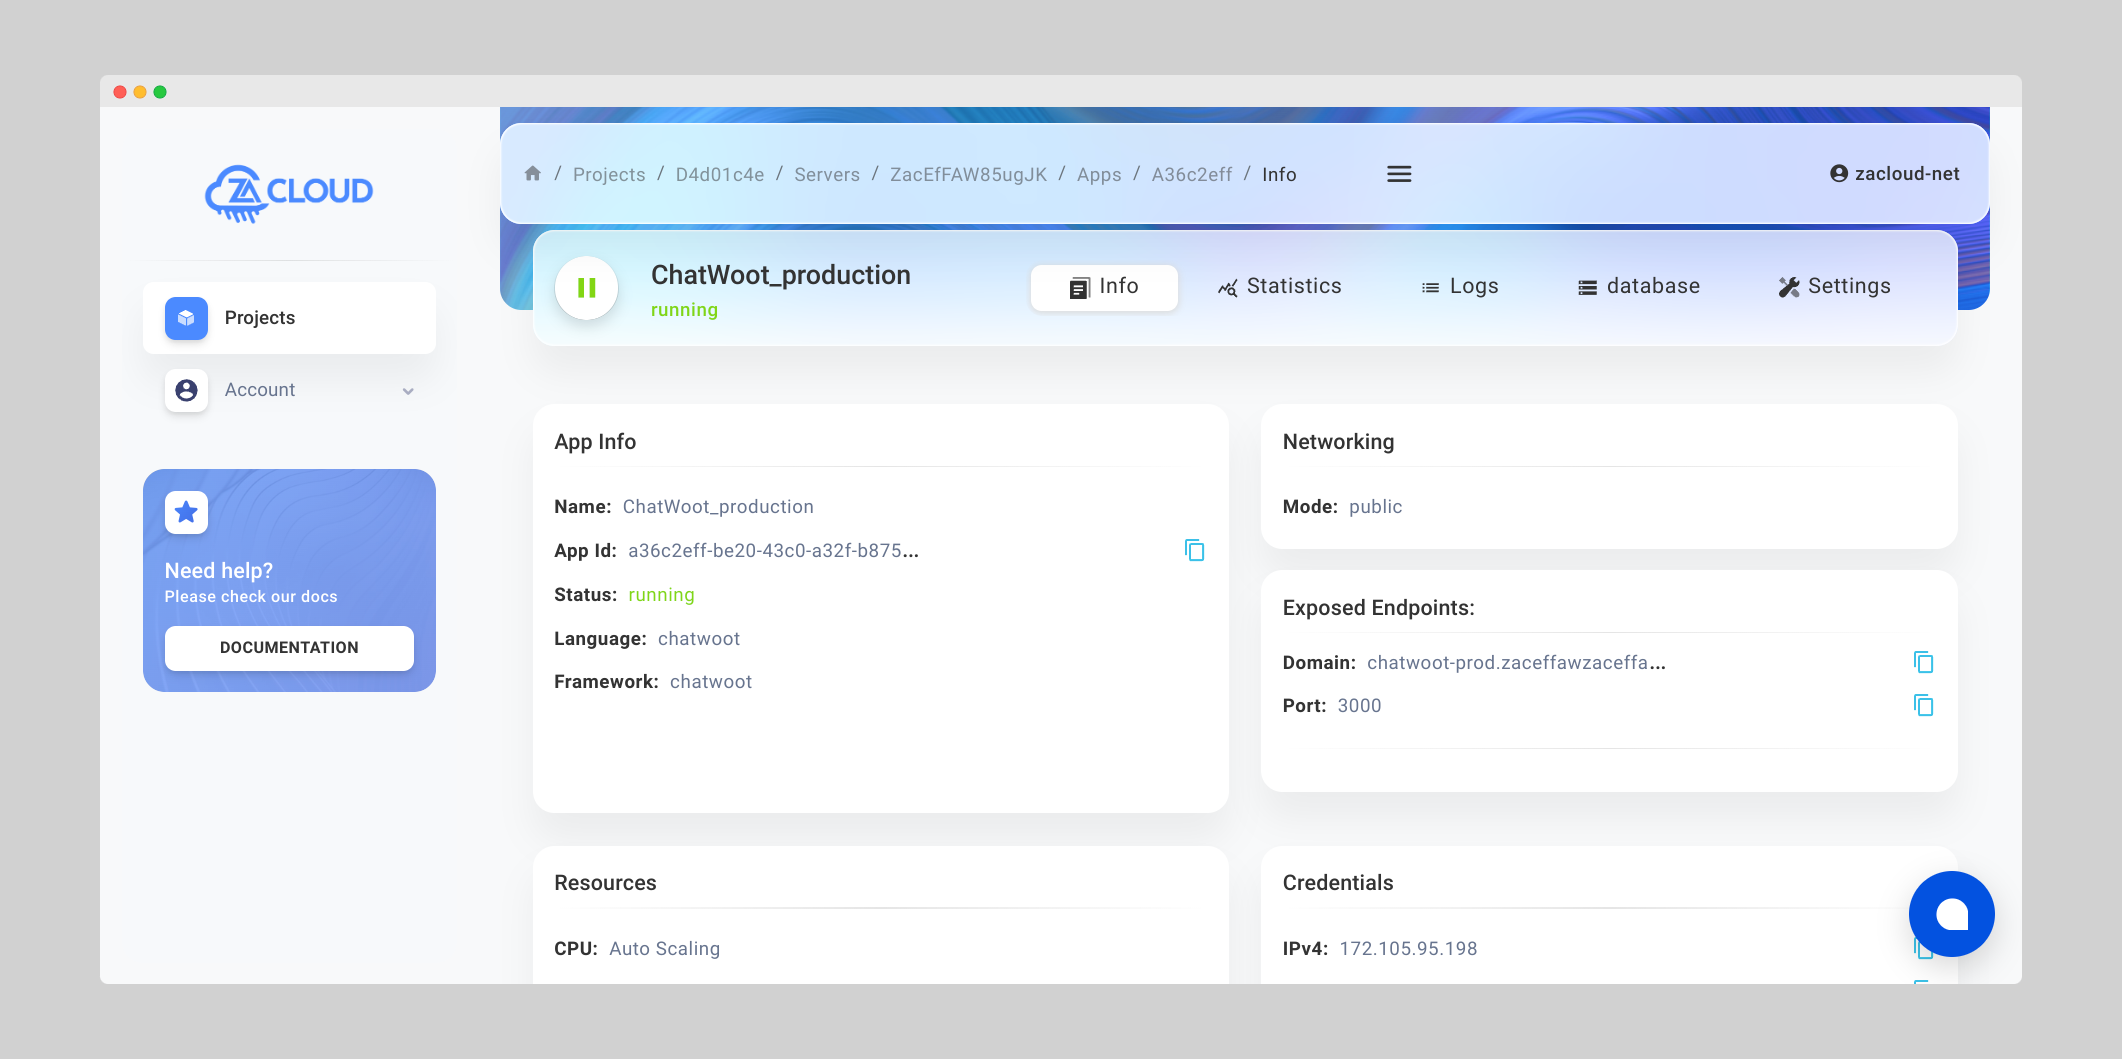The width and height of the screenshot is (2122, 1059).
Task: Click the macOS yellow minimize button
Action: (x=140, y=92)
